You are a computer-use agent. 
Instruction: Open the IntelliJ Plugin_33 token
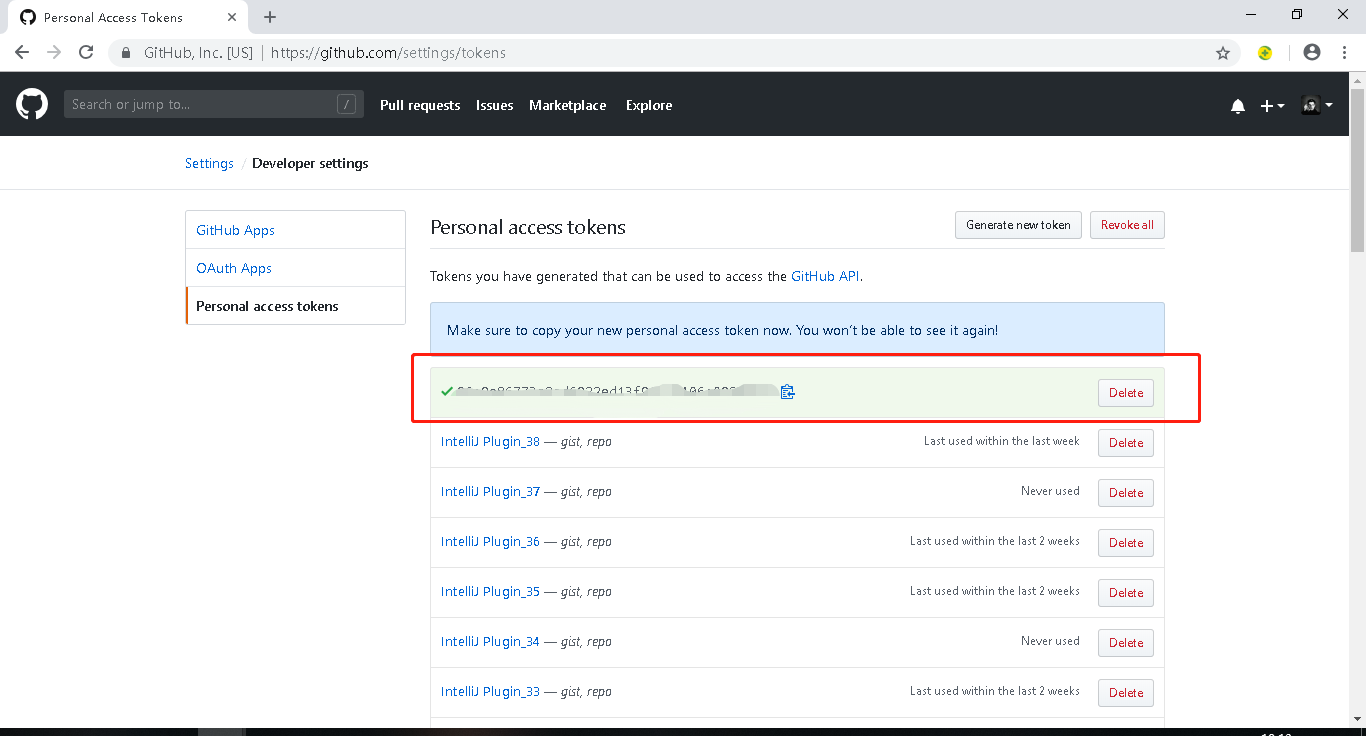pos(490,691)
